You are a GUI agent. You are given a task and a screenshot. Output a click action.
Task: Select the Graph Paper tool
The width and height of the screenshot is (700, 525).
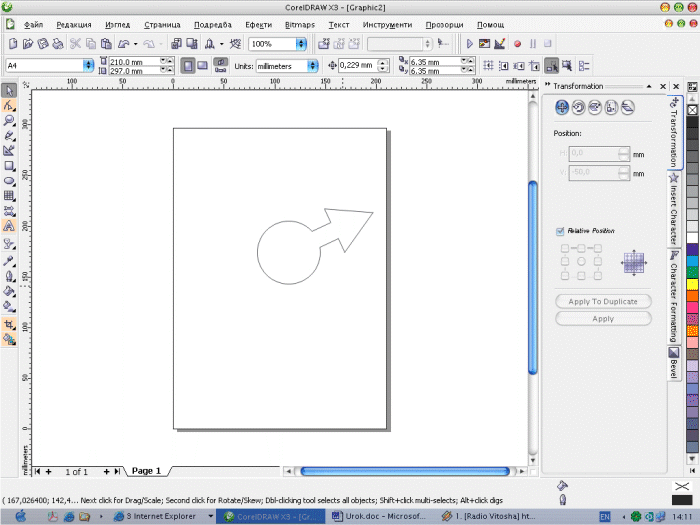9,196
